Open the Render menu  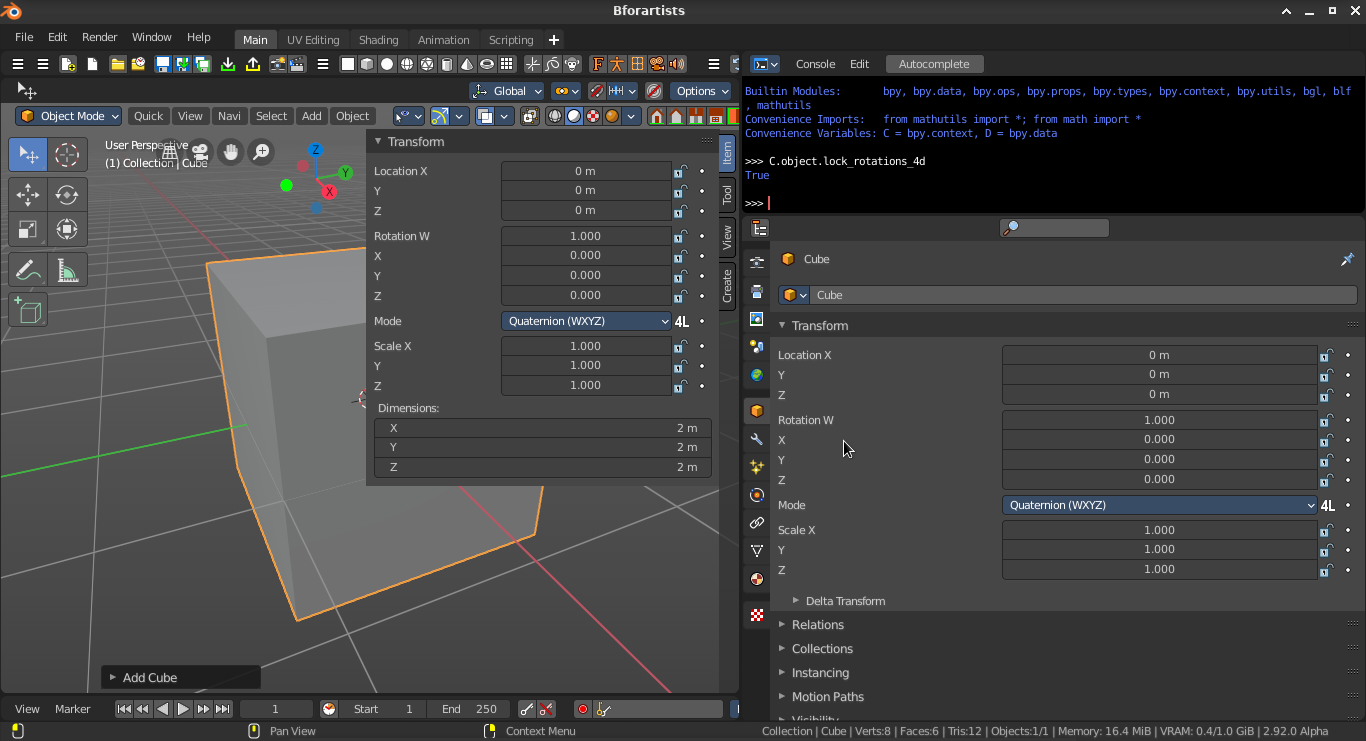click(x=100, y=37)
